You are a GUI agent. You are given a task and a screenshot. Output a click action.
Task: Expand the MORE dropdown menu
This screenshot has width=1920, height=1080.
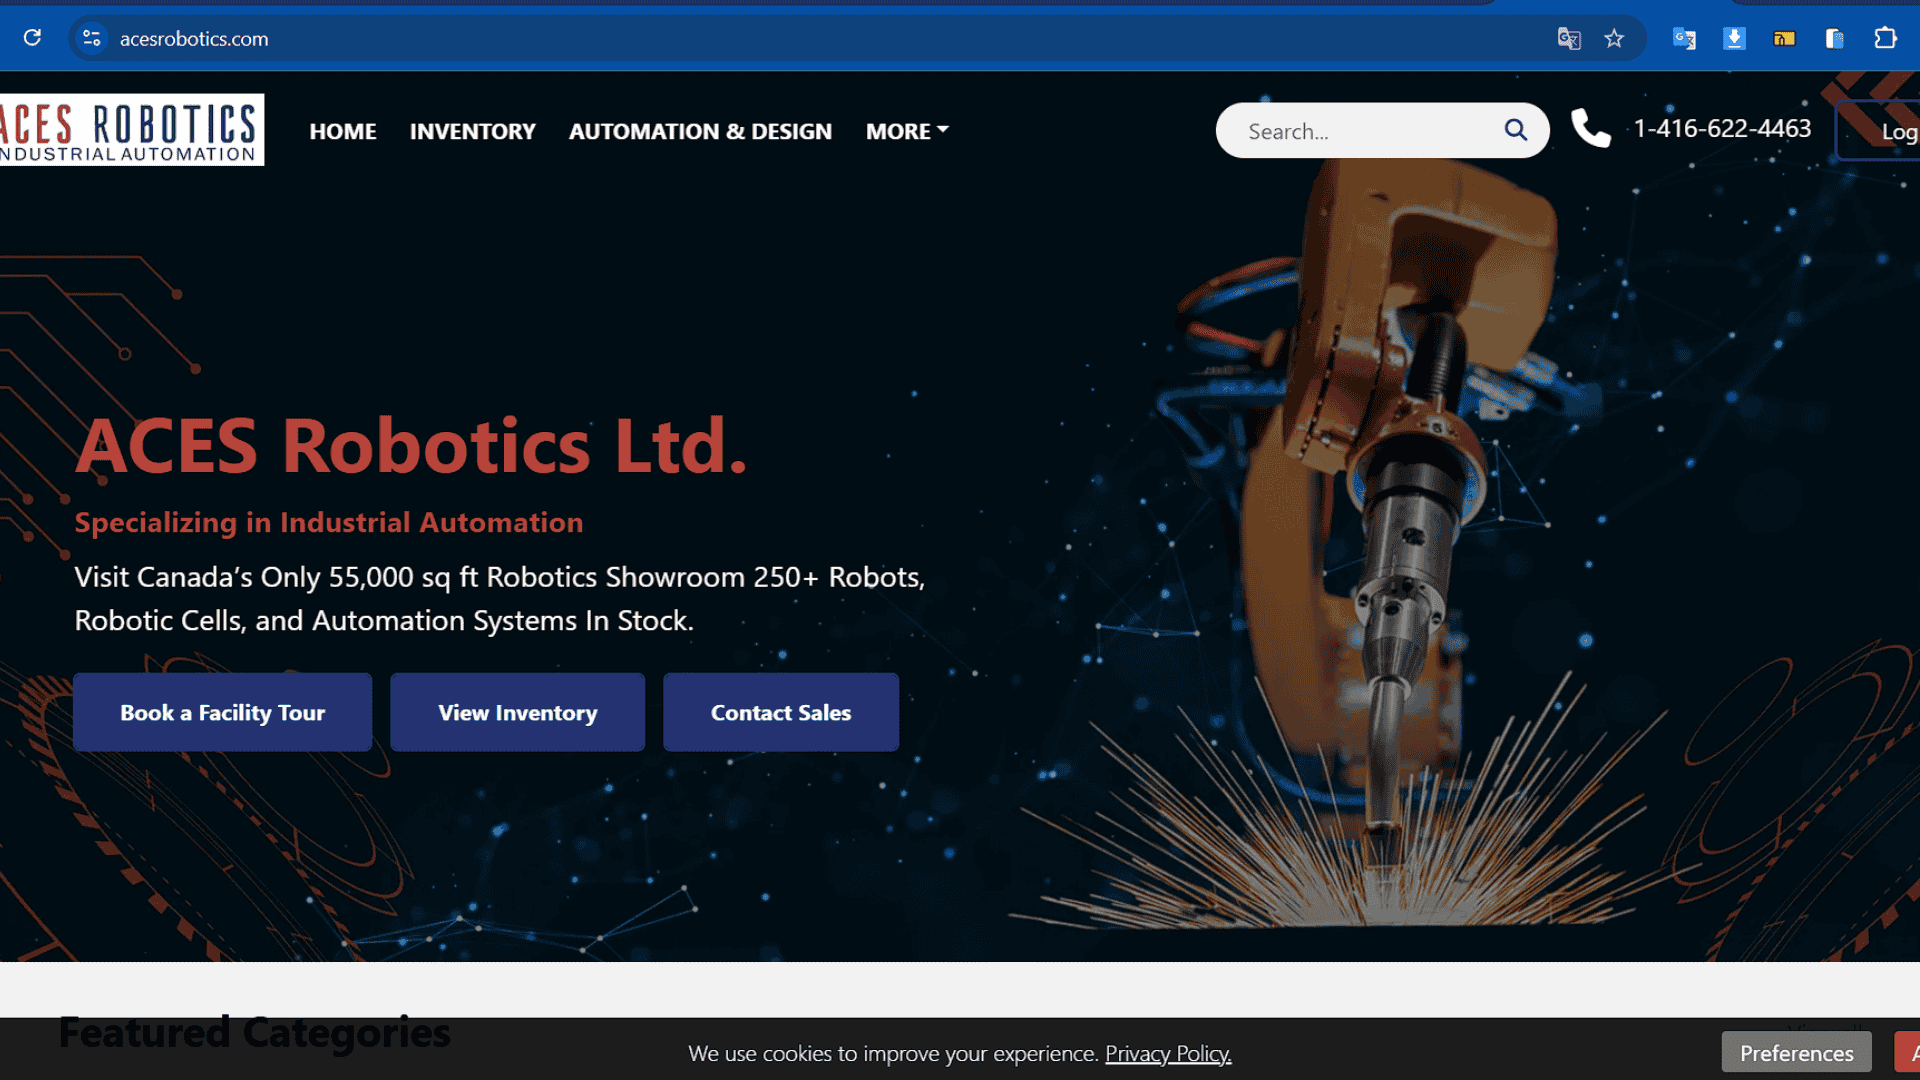point(907,131)
